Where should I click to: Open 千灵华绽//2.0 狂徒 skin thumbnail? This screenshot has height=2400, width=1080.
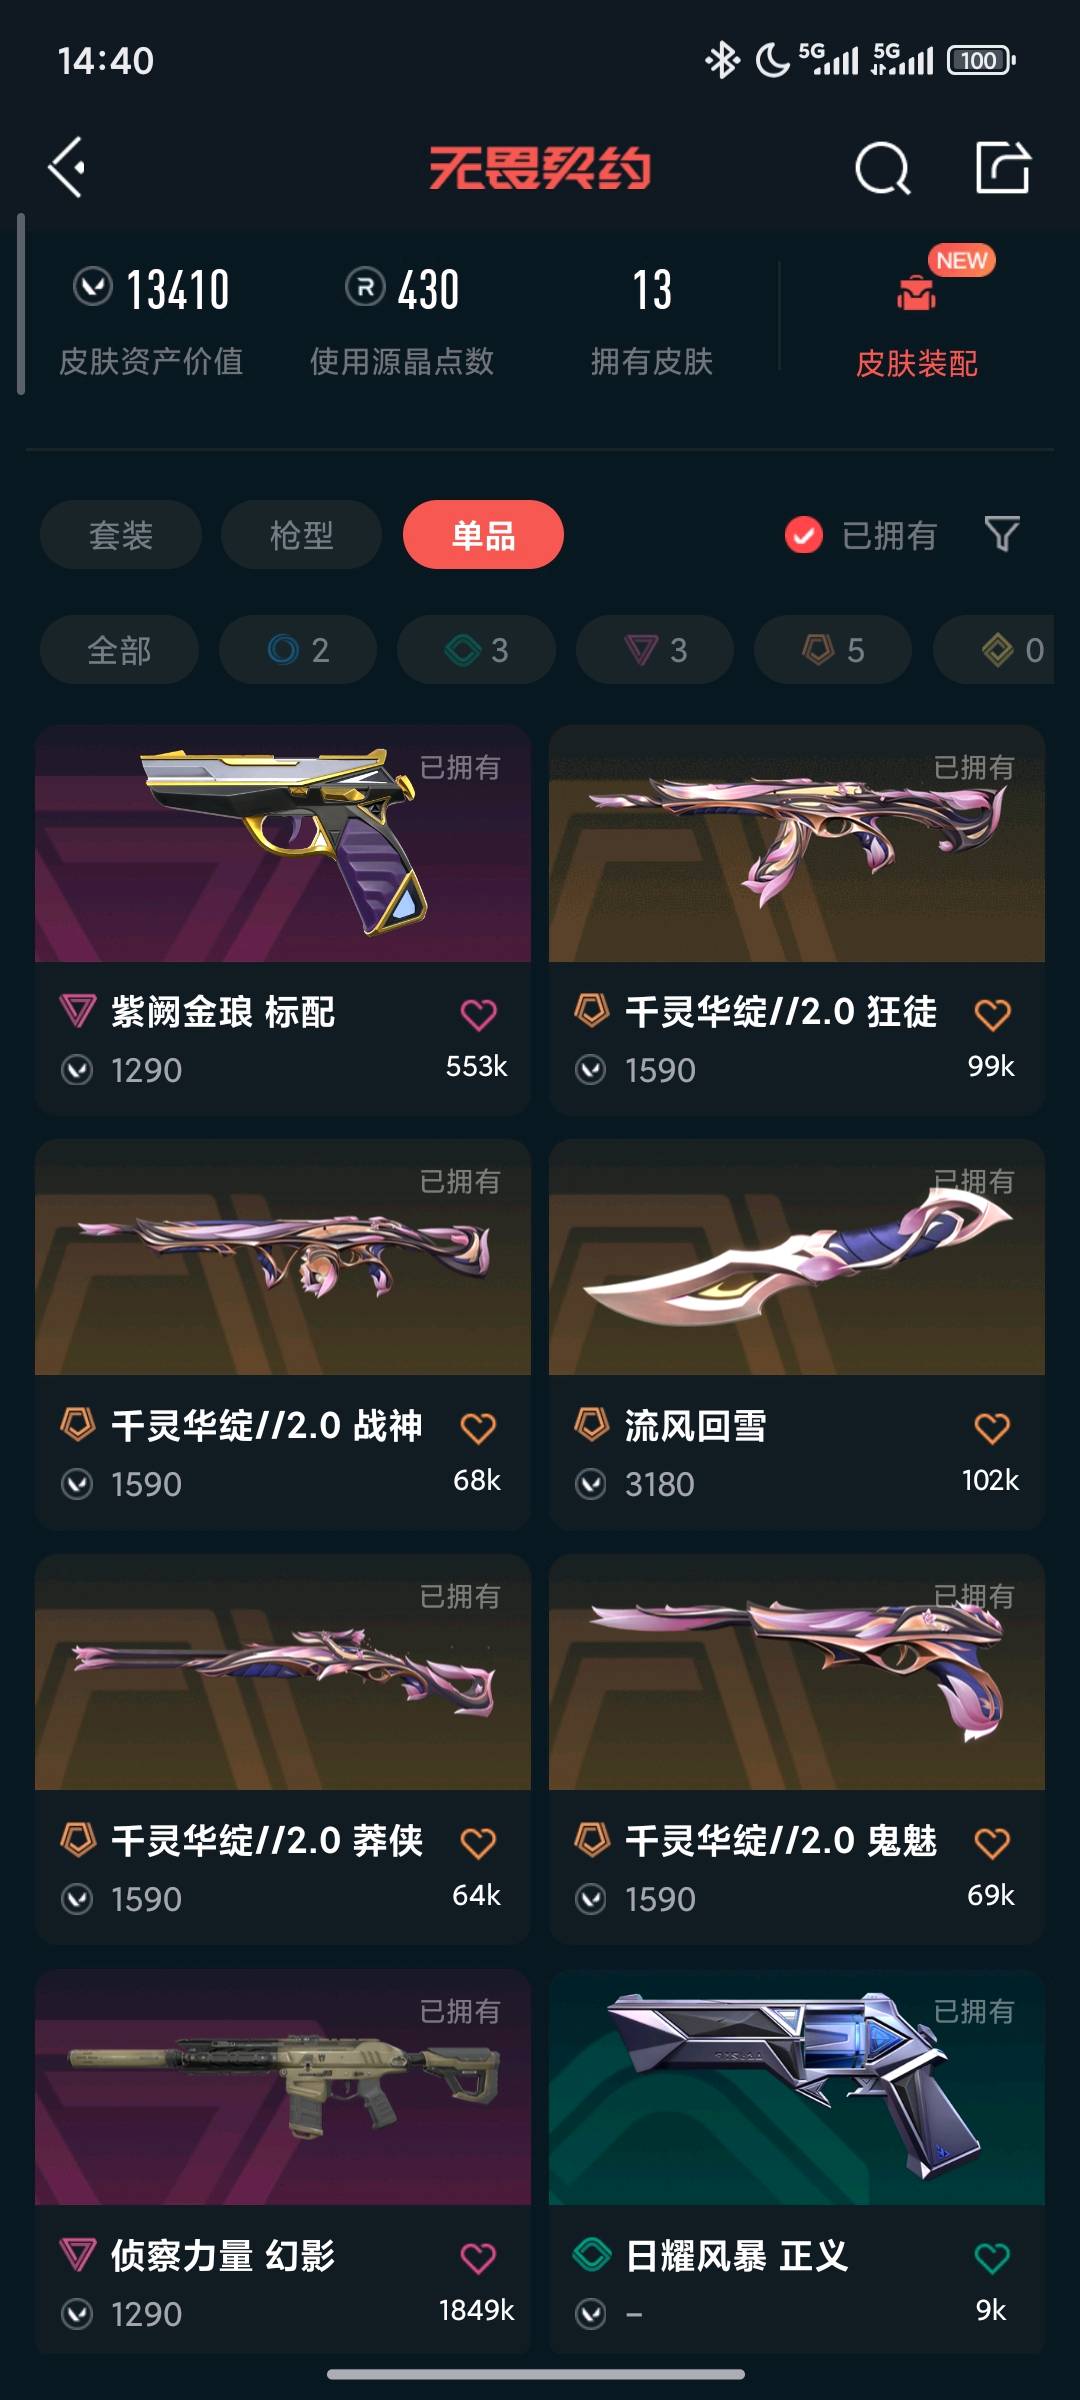[x=797, y=844]
